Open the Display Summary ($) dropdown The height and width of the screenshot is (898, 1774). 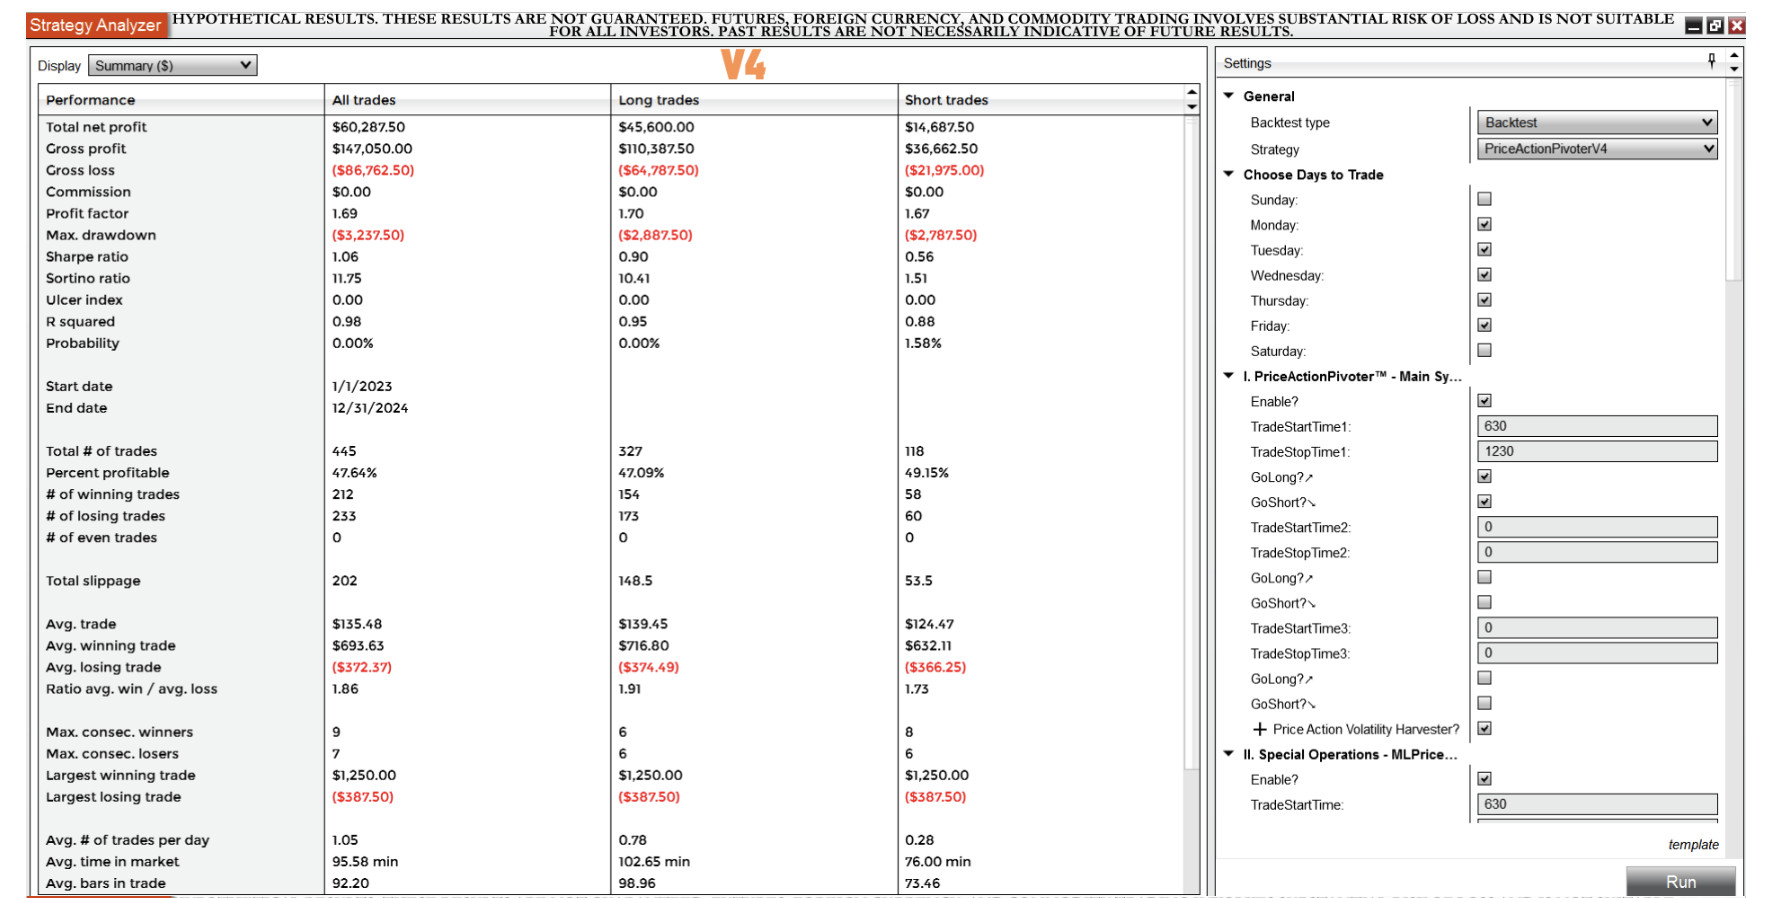pos(172,66)
